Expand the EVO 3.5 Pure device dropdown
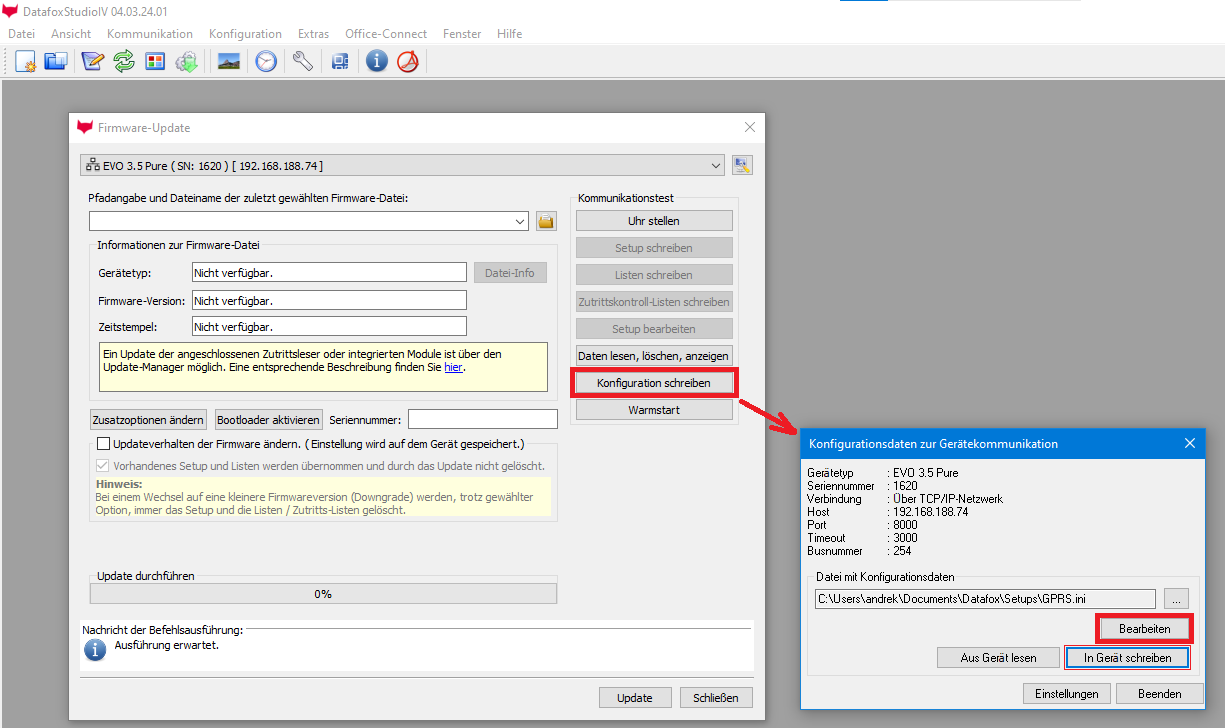 716,166
